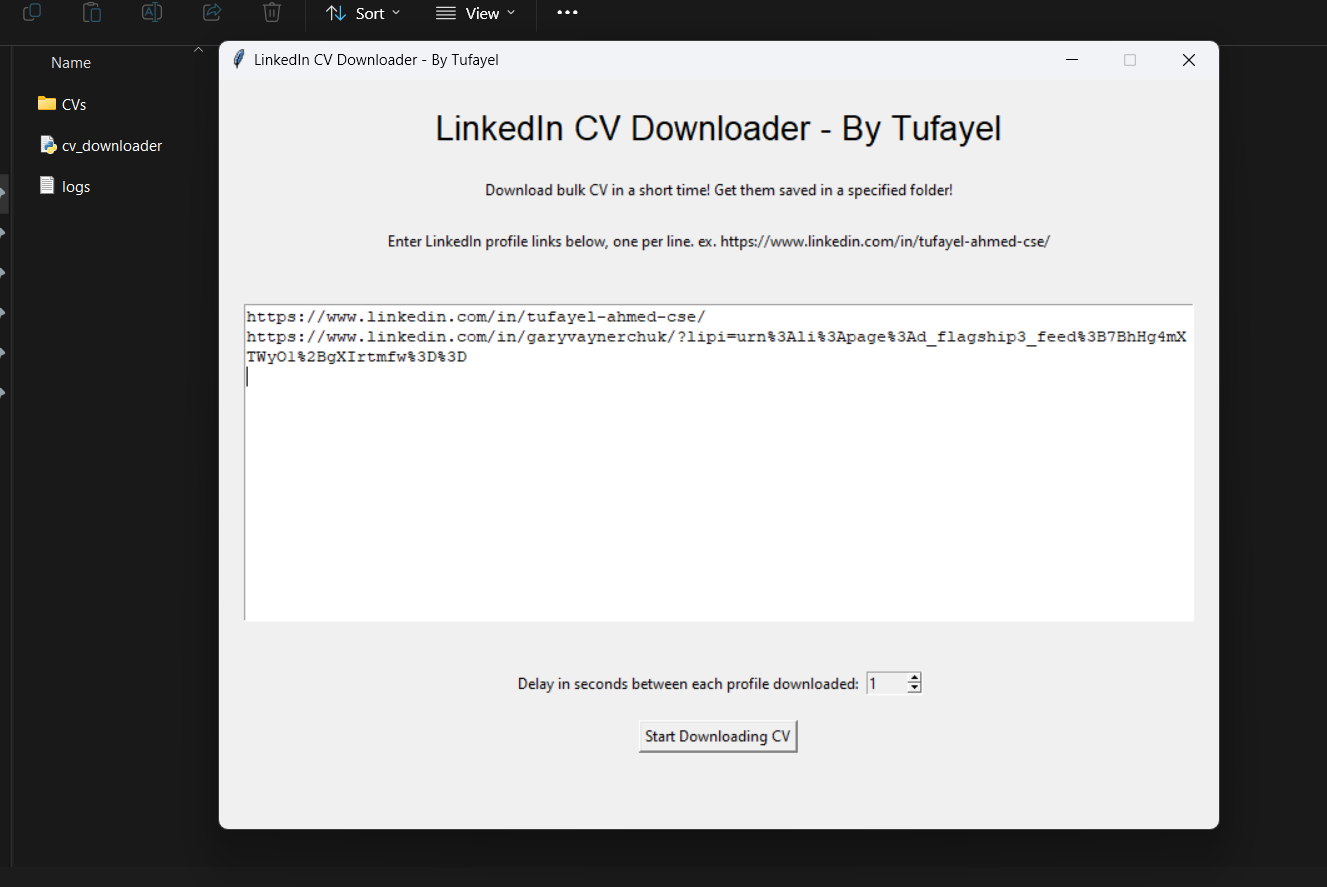Click the Name column header

(x=71, y=62)
